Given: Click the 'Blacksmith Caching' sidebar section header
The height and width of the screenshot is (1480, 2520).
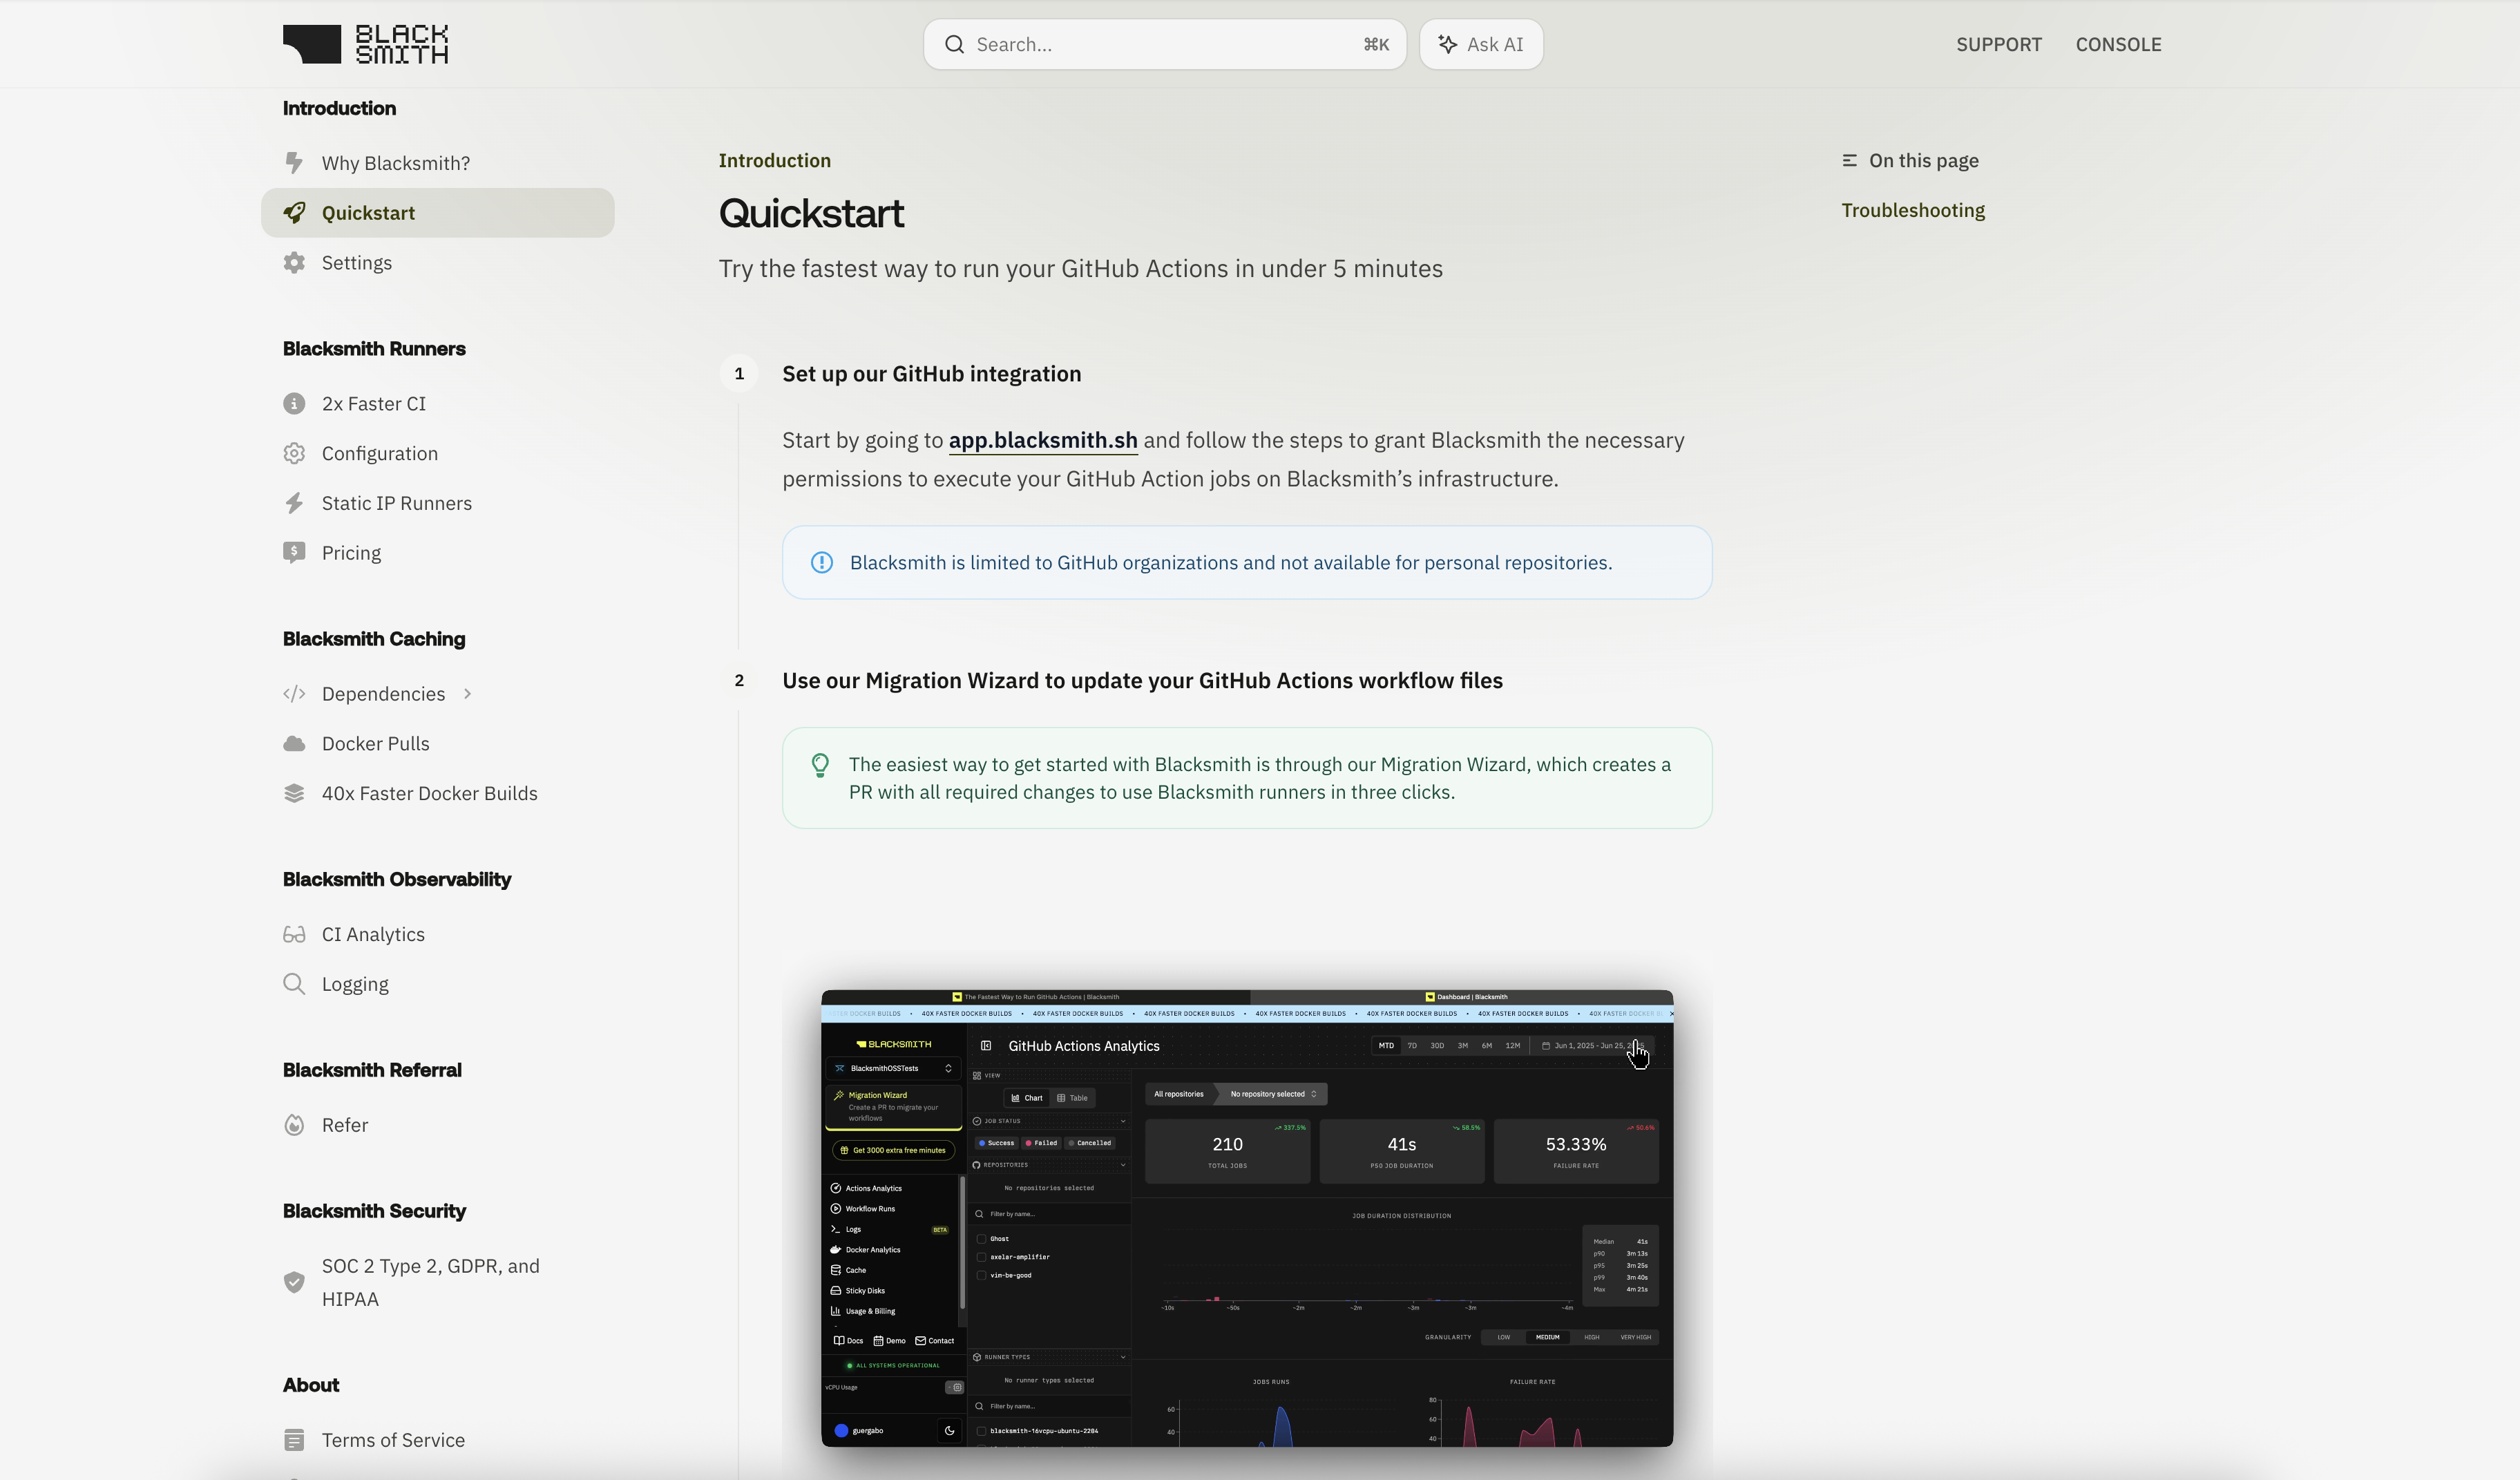Looking at the screenshot, I should [374, 639].
